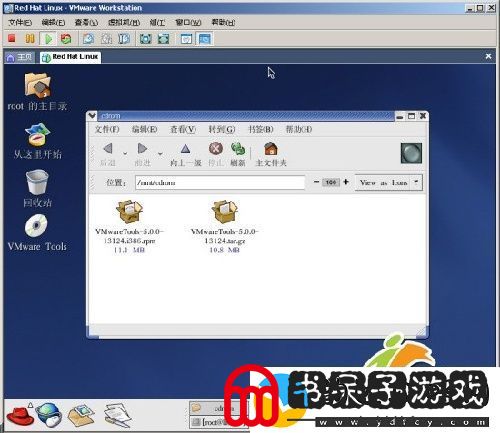Image resolution: width=500 pixels, height=433 pixels.
Task: Zoom out with the minus button
Action: [x=316, y=182]
